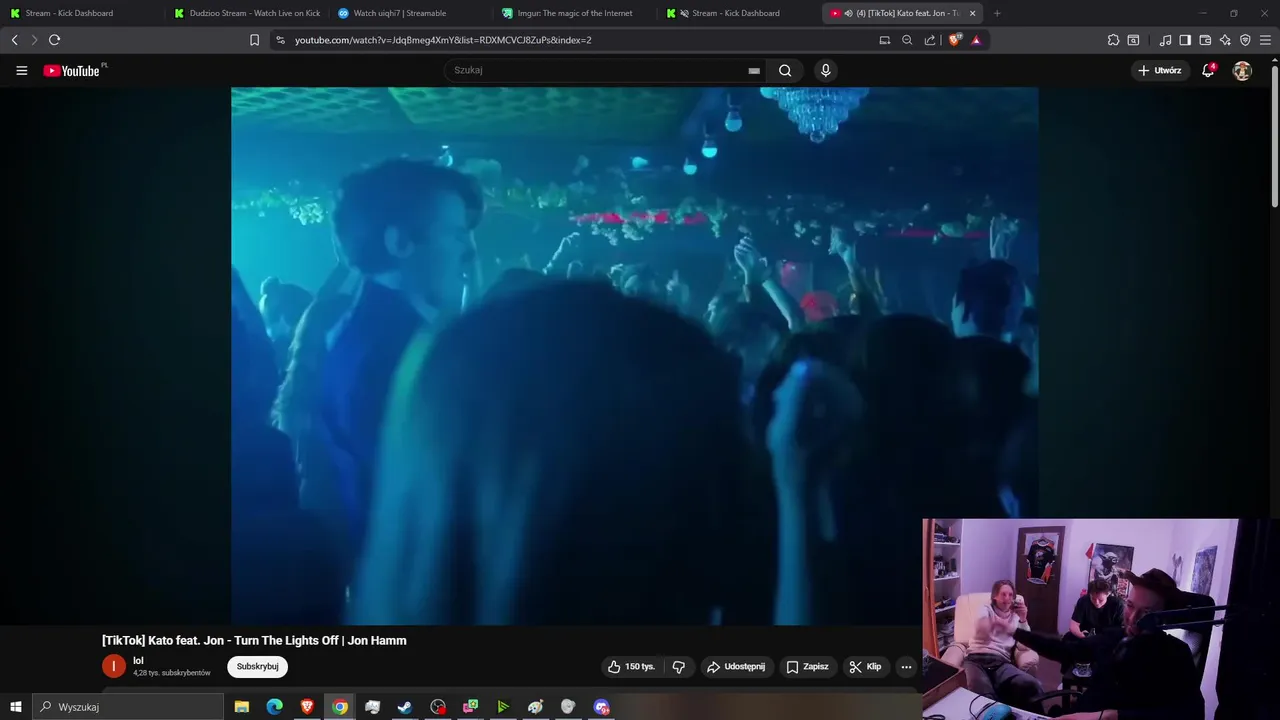This screenshot has width=1280, height=720.
Task: Open the lol channel name link
Action: coord(138,661)
